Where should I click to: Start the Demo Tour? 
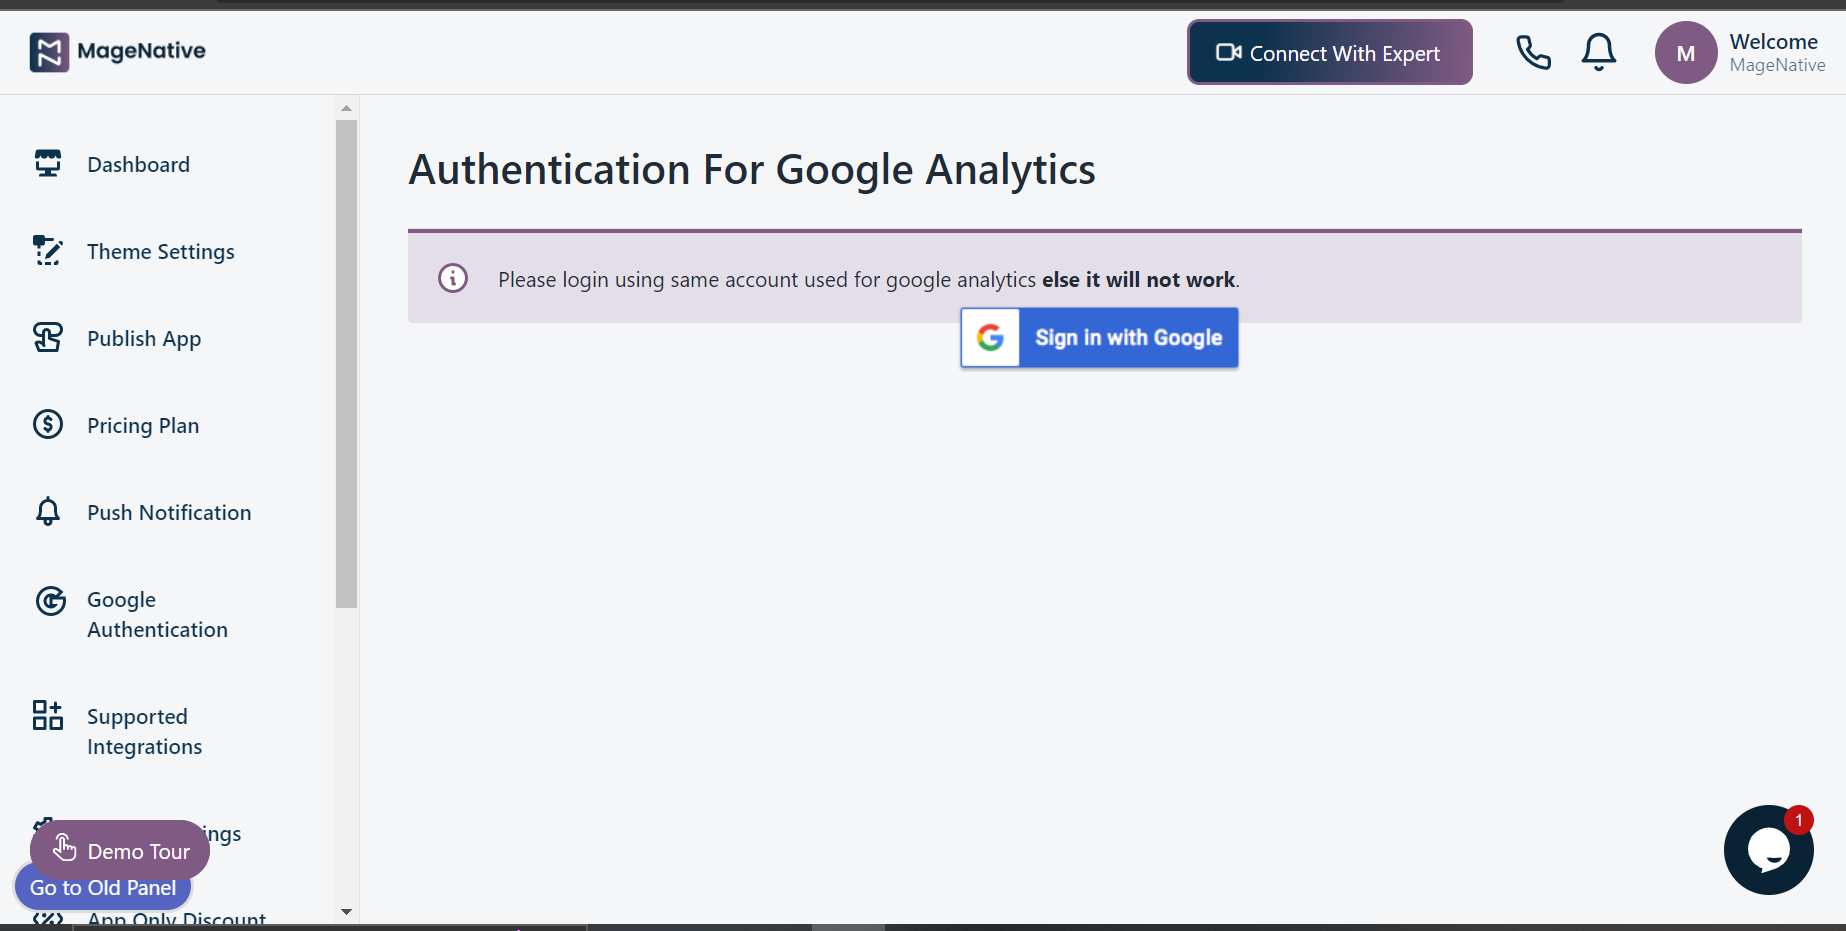pyautogui.click(x=120, y=850)
